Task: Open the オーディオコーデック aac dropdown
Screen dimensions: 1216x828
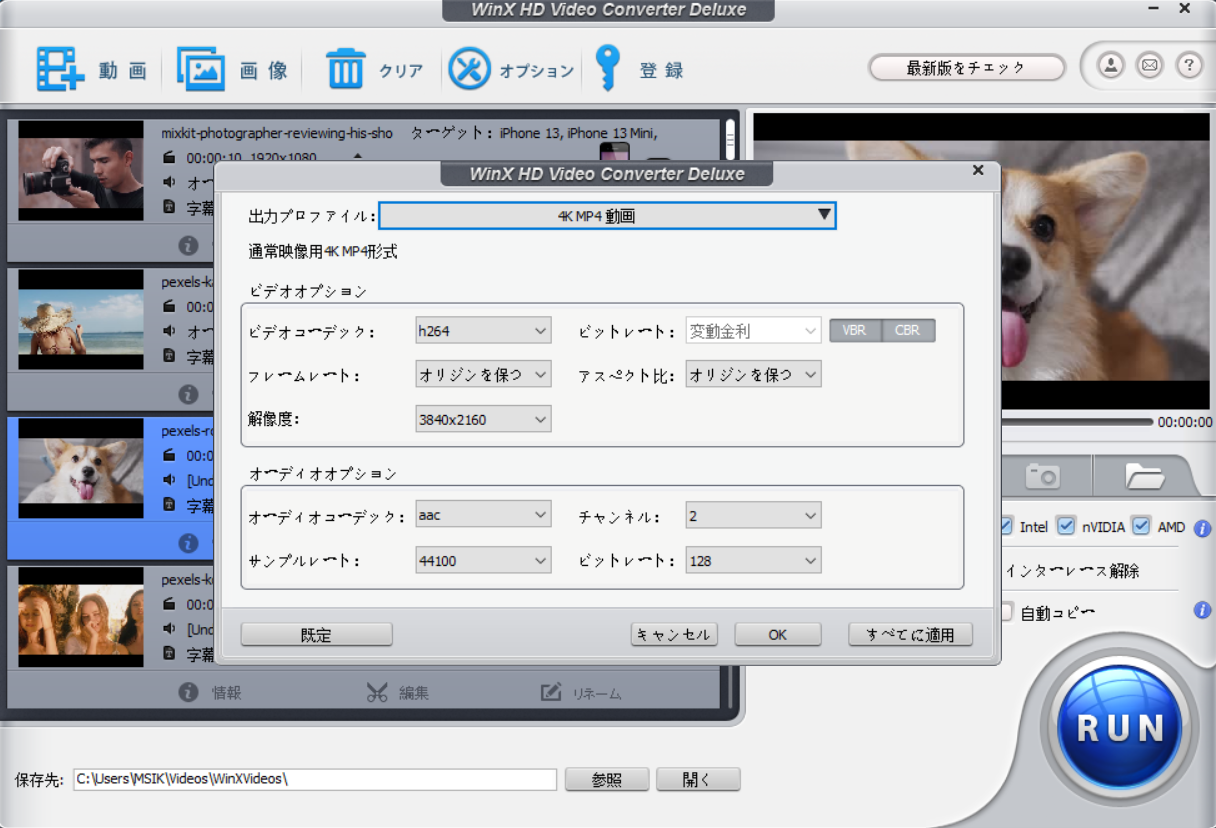Action: click(483, 516)
